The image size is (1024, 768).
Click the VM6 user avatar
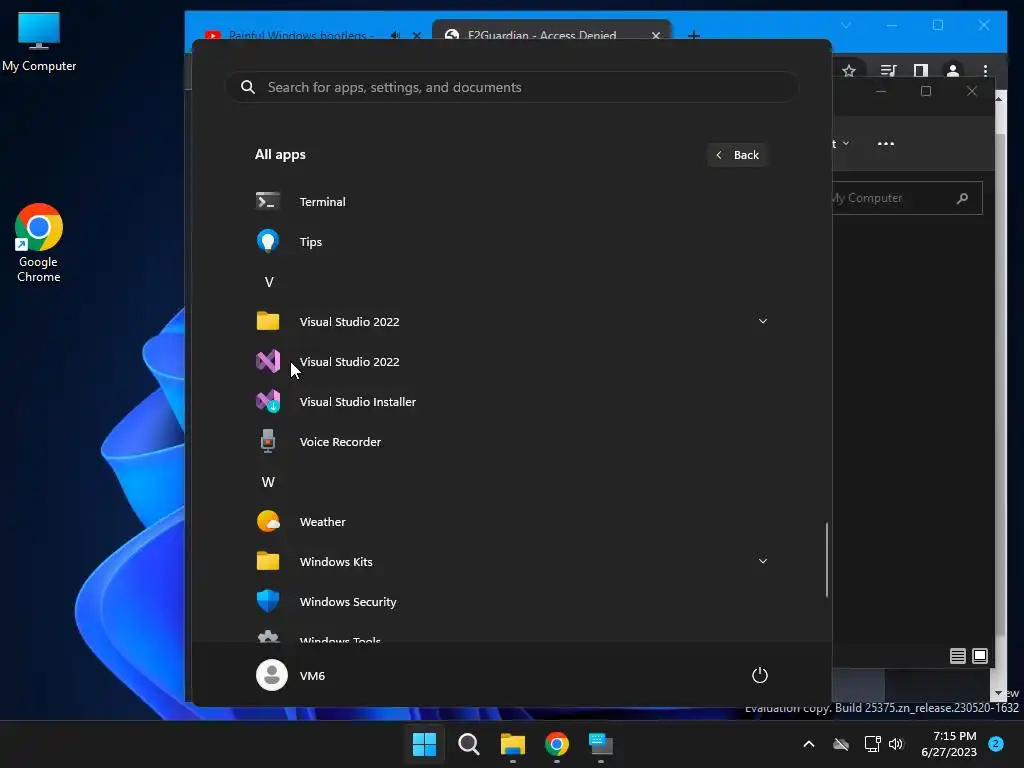[x=272, y=675]
